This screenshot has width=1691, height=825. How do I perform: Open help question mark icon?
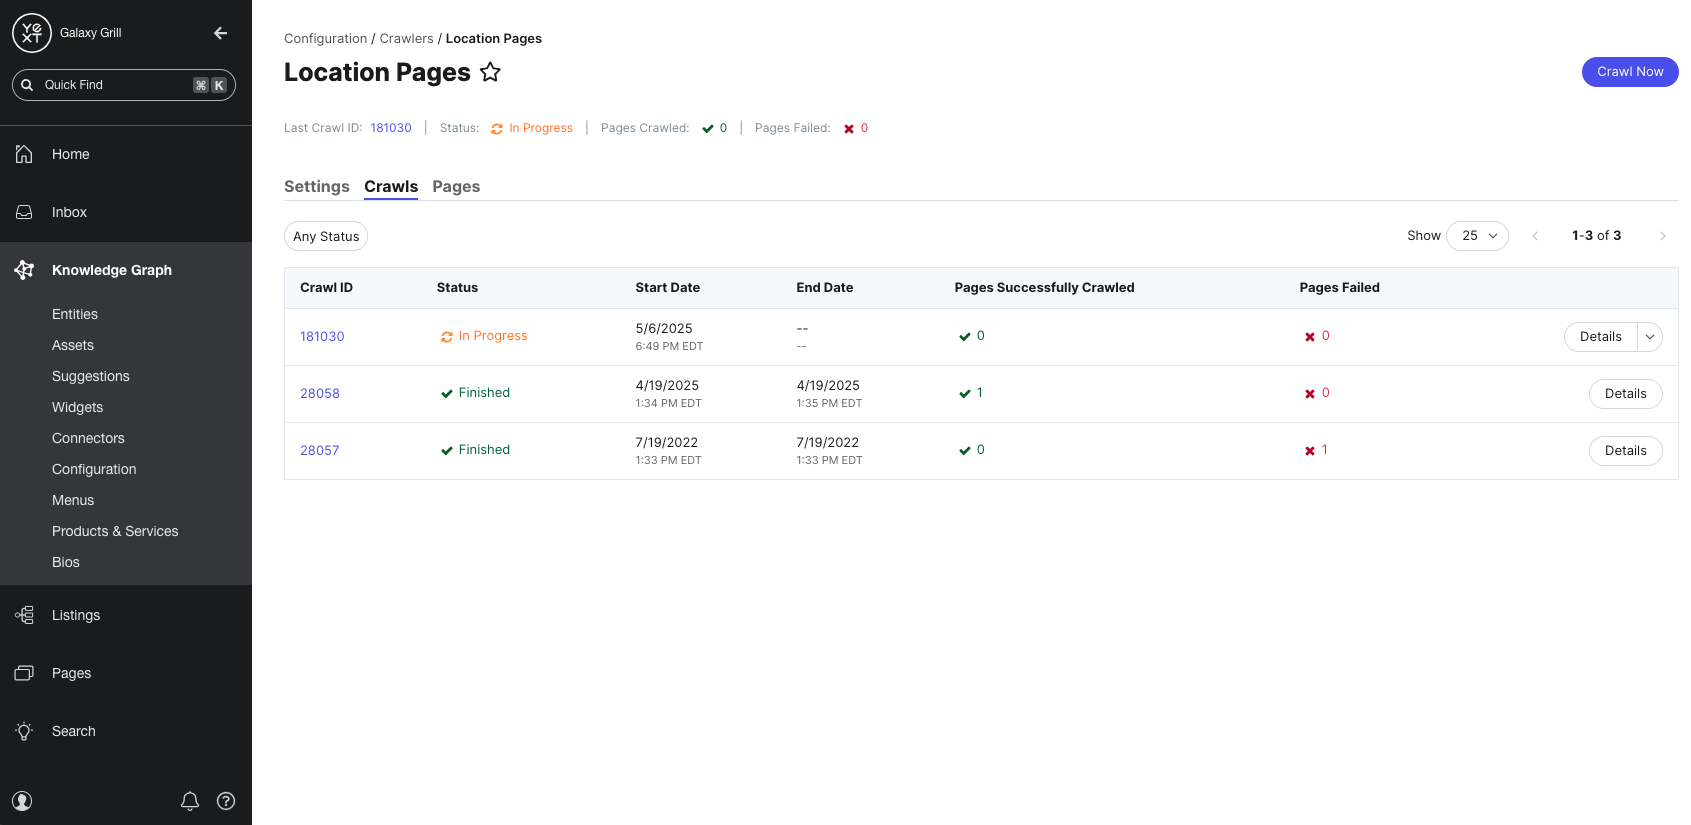[226, 801]
